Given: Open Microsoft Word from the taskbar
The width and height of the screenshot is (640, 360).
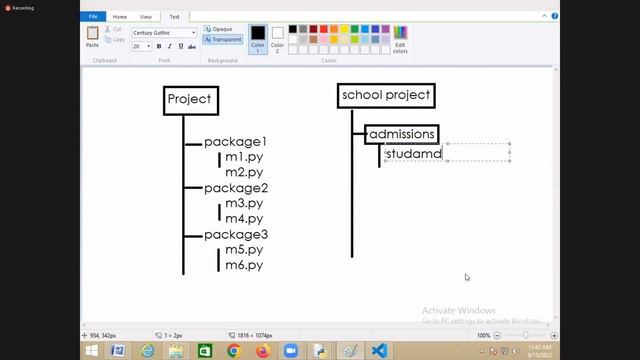Looking at the screenshot, I should 118,351.
